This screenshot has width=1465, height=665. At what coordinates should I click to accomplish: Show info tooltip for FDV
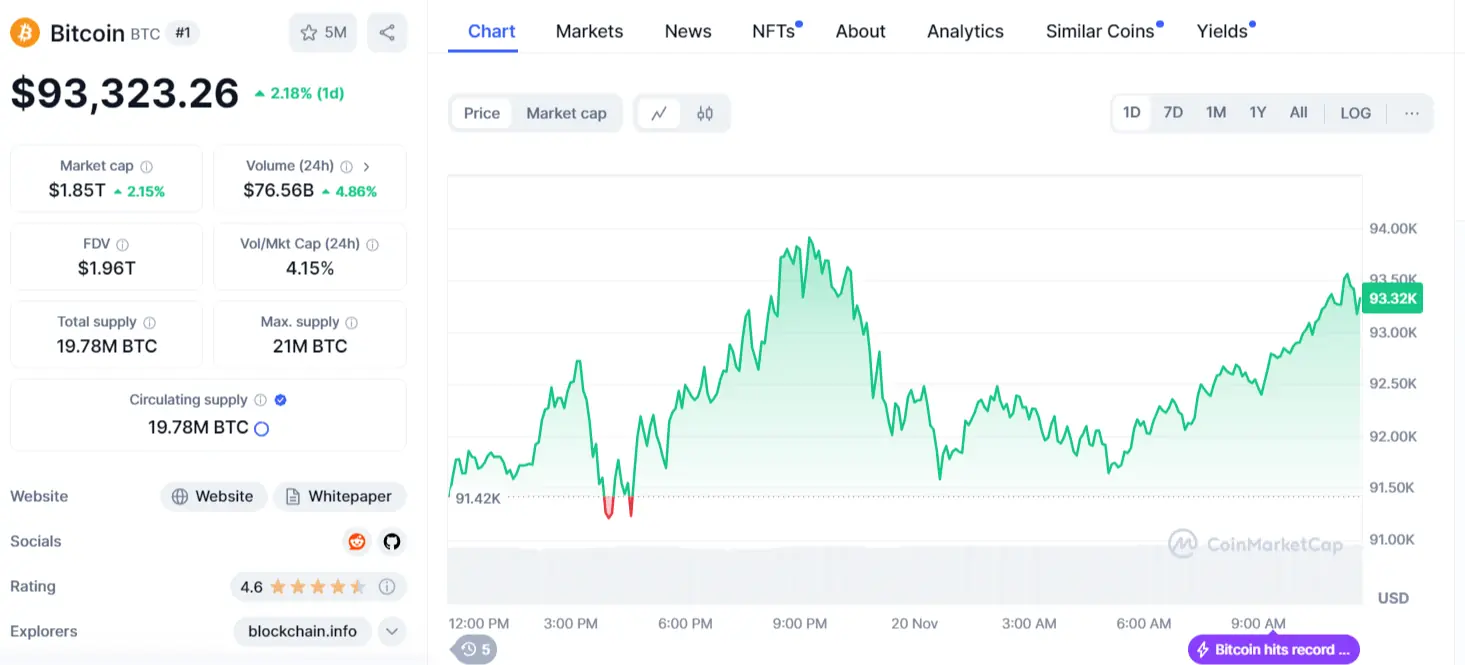click(122, 245)
